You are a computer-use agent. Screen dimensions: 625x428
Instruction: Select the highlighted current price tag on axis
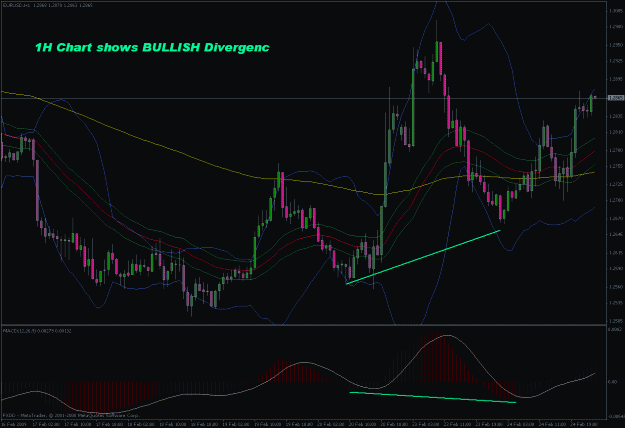click(615, 98)
